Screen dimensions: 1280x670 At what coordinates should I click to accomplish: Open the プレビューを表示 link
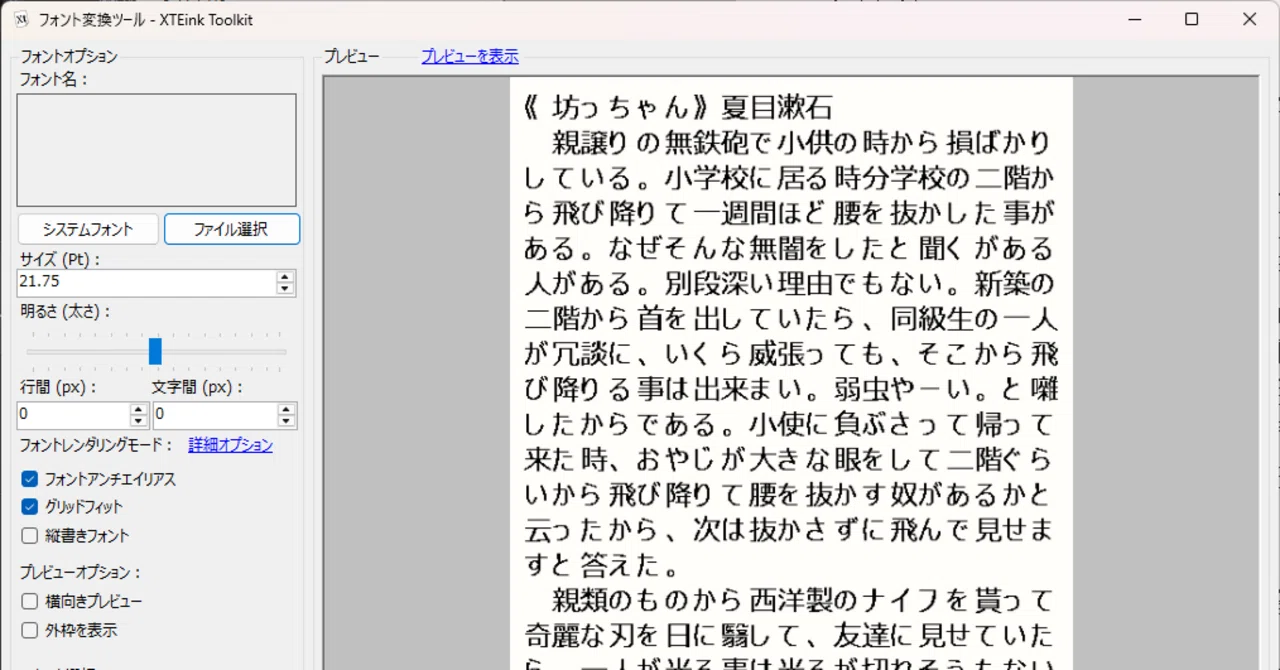tap(470, 57)
